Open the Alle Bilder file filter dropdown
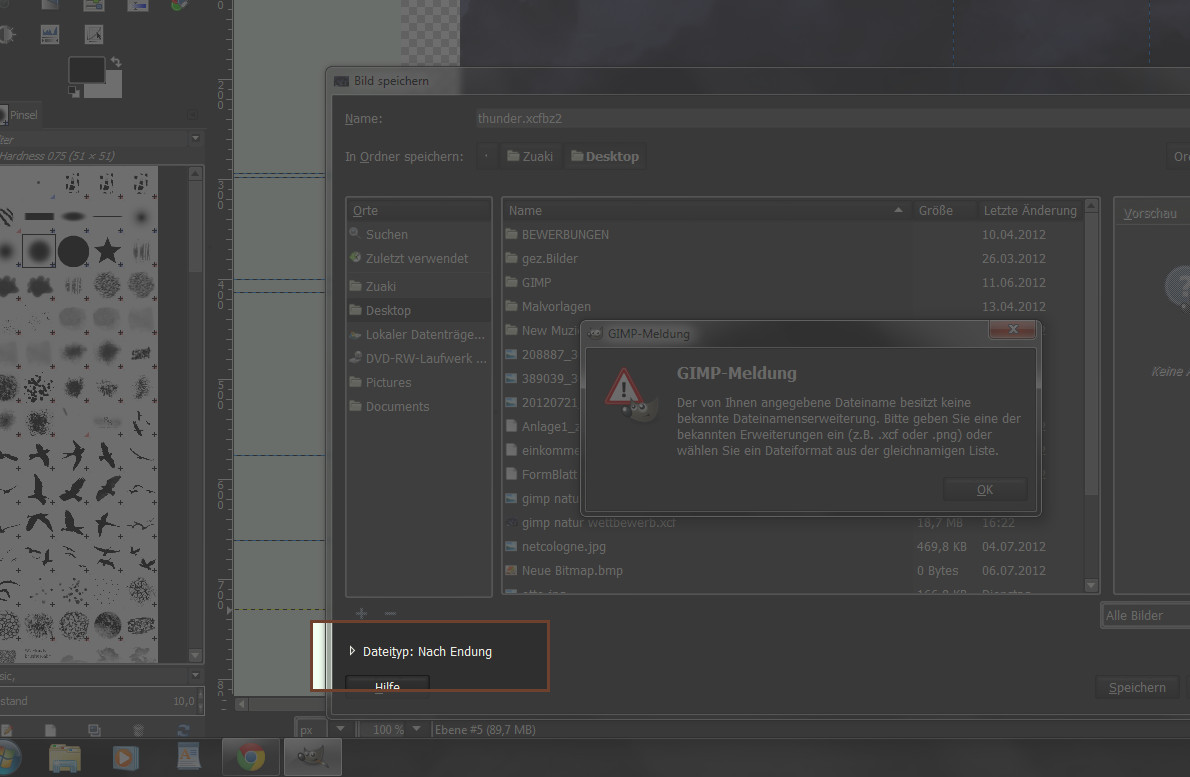 coord(1145,615)
